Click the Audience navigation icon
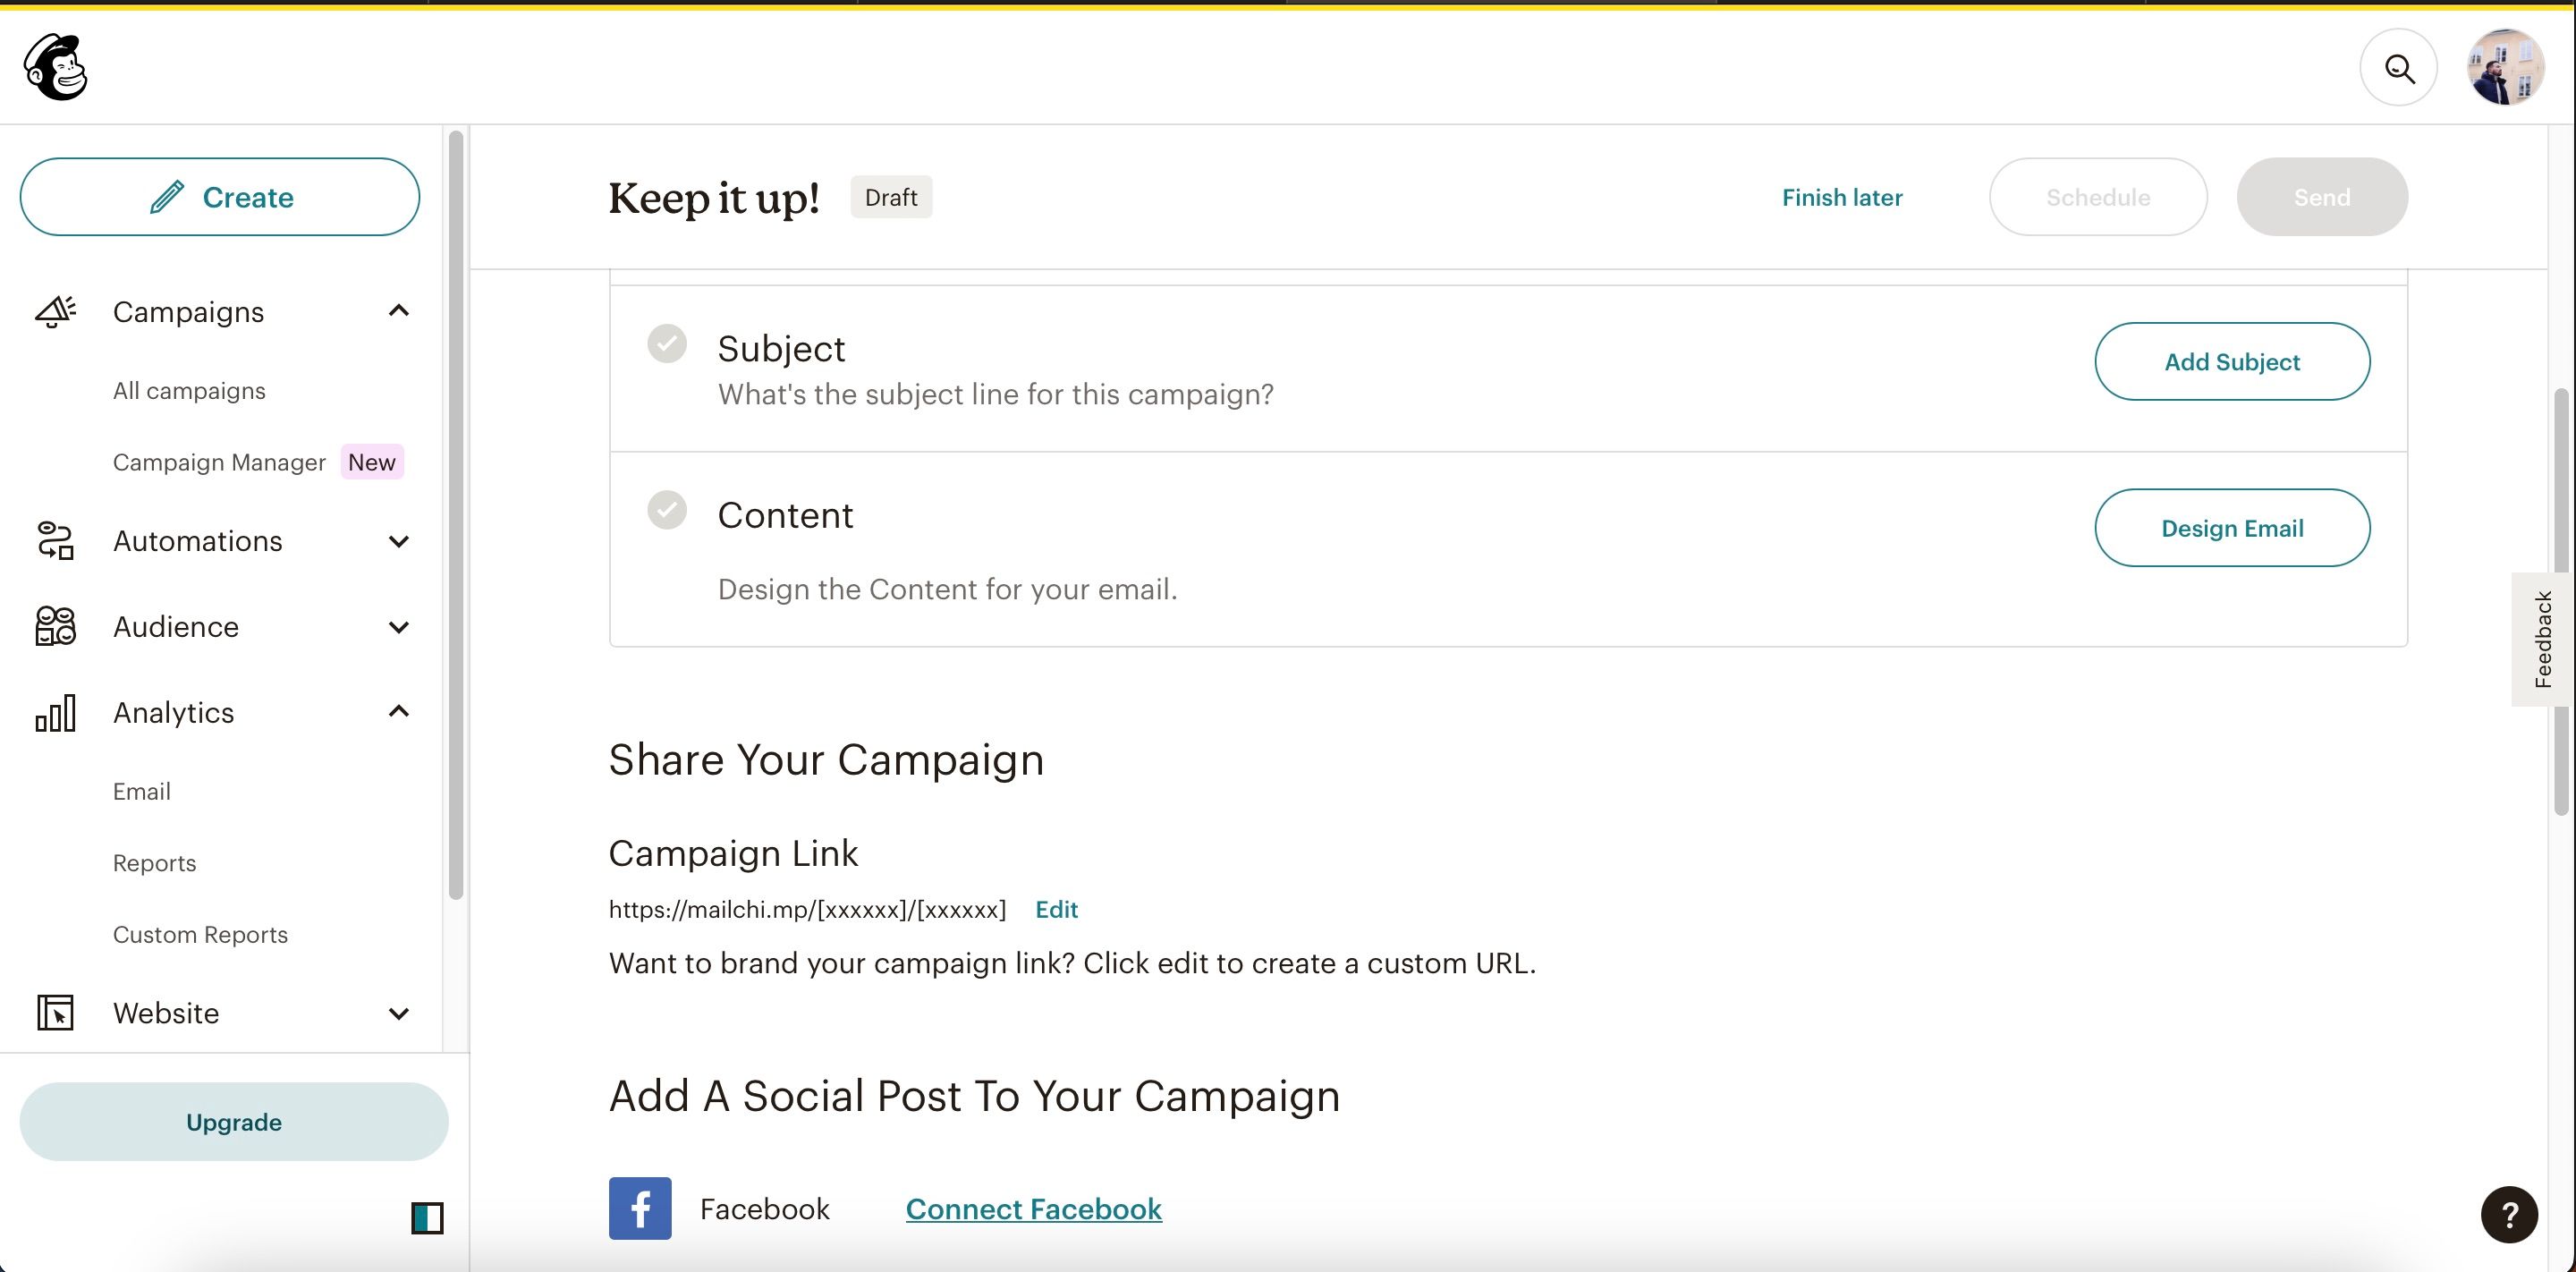This screenshot has width=2576, height=1272. click(x=57, y=626)
